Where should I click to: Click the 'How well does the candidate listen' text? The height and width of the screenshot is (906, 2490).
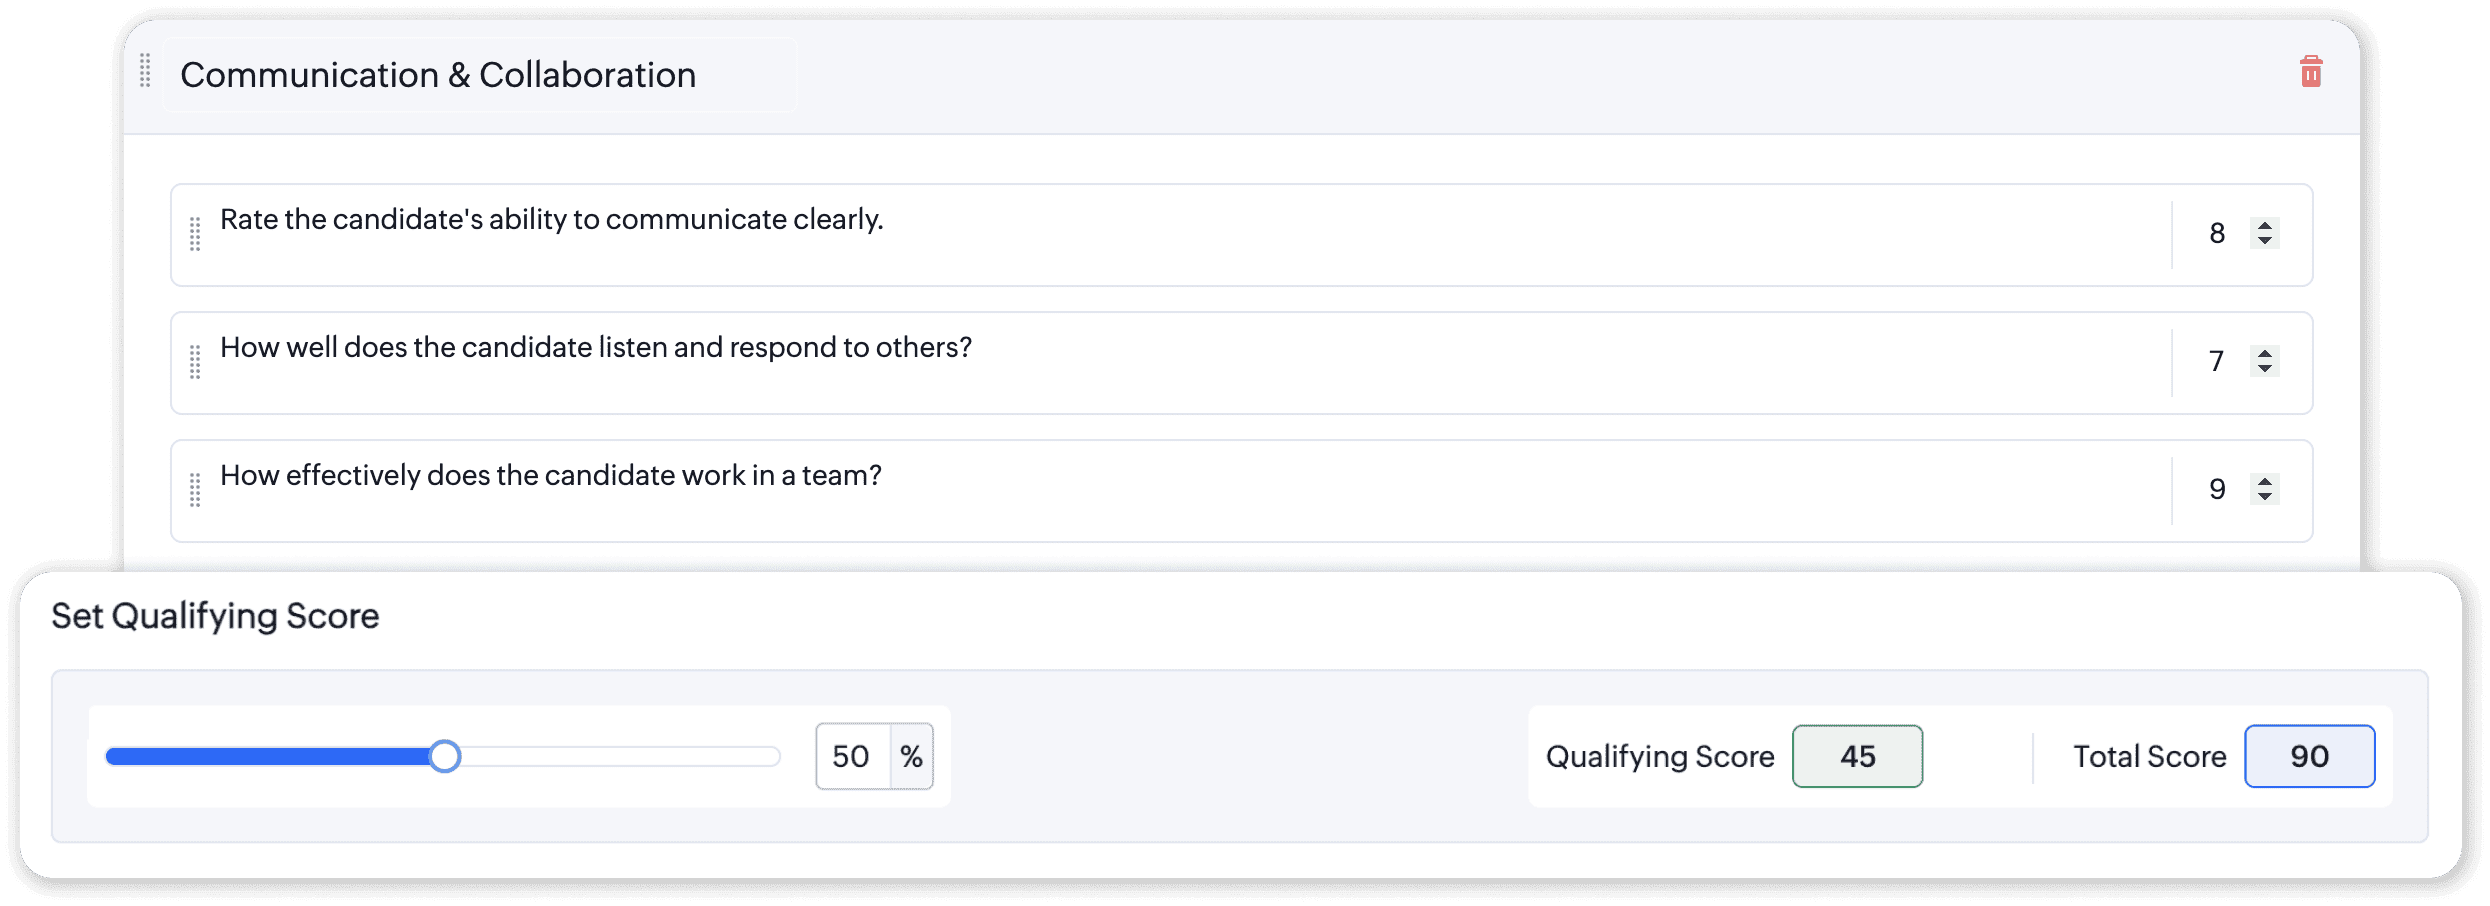click(x=595, y=347)
